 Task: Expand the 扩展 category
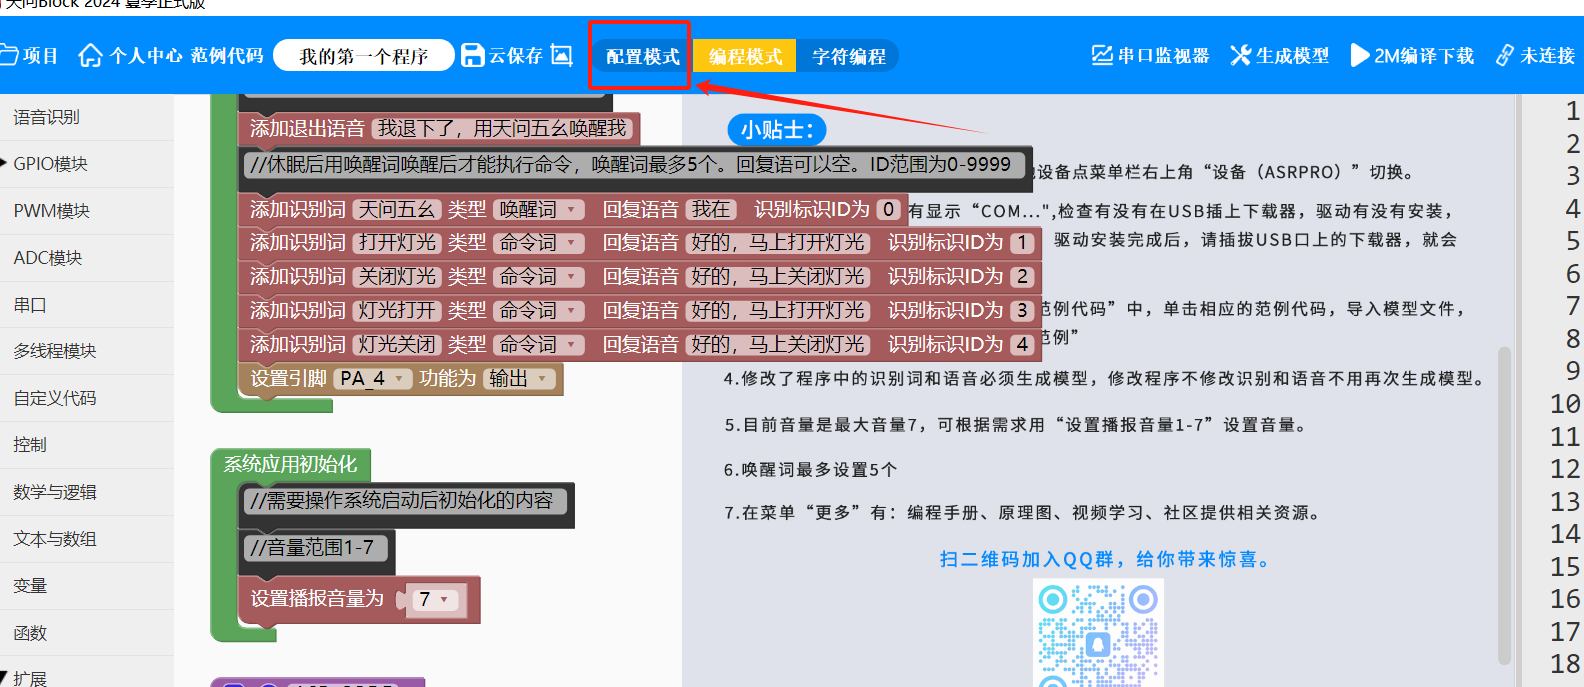coord(5,677)
